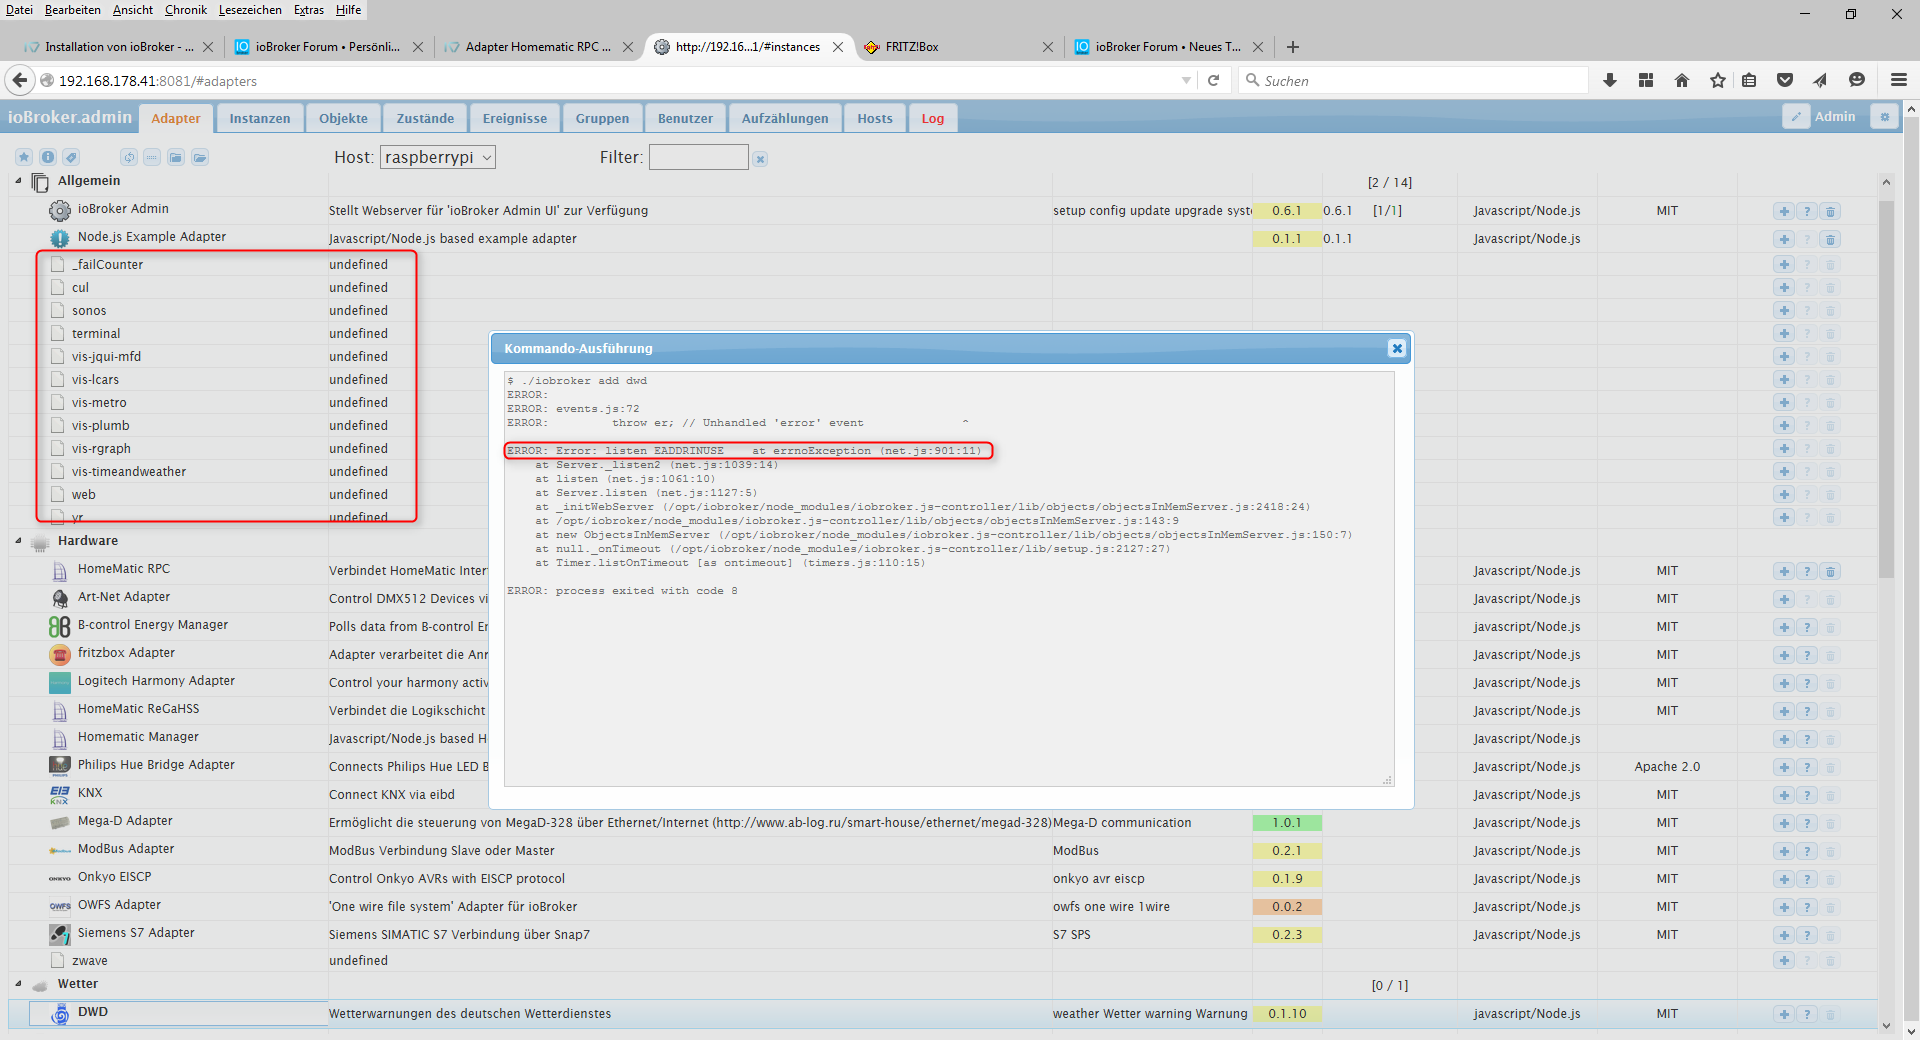Click in the Filter input field
The image size is (1920, 1040).
pos(698,157)
